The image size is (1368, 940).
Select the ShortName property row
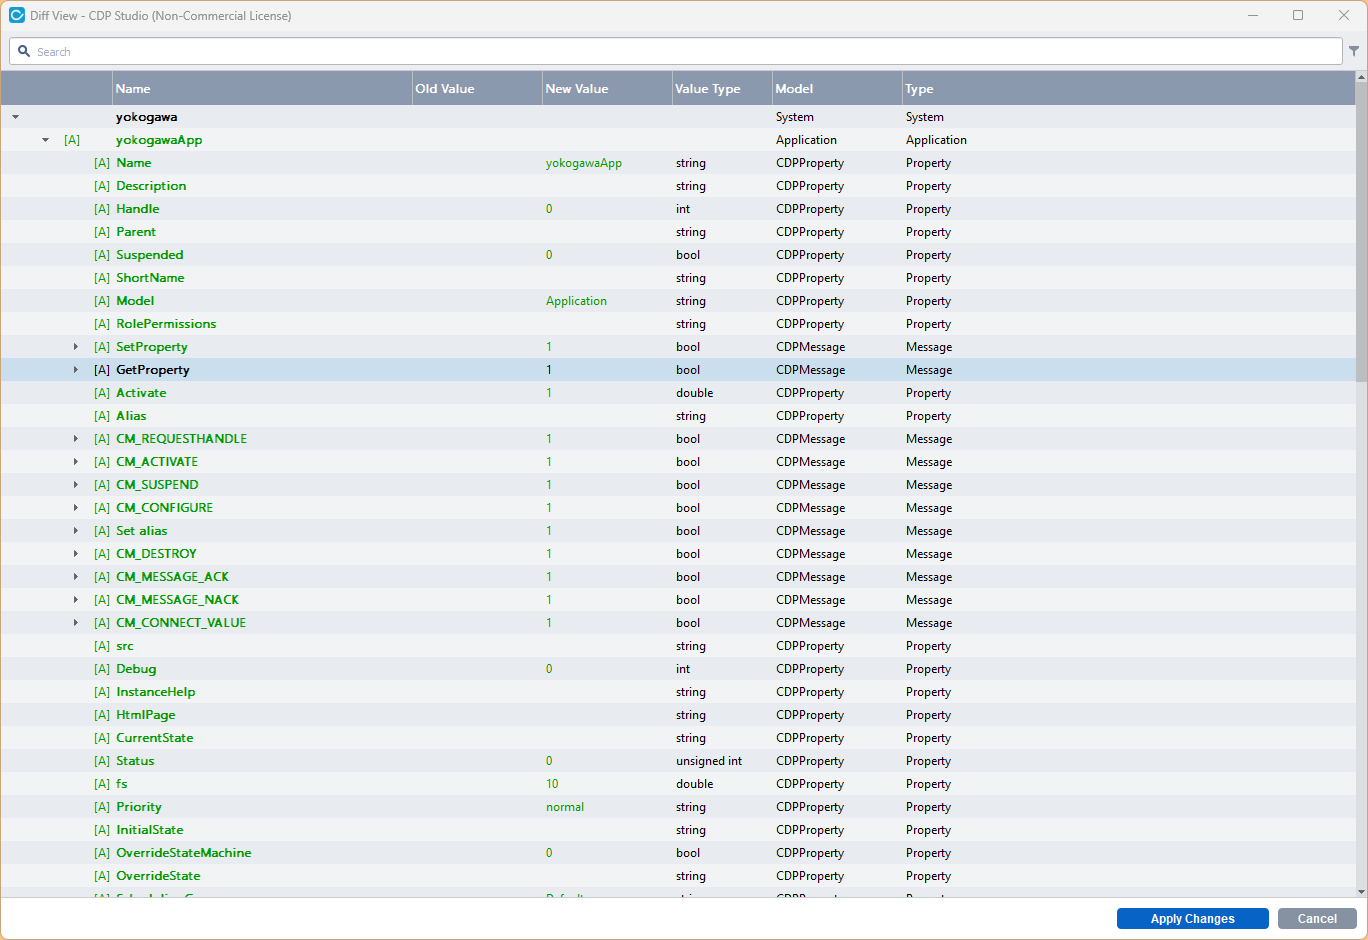(678, 278)
